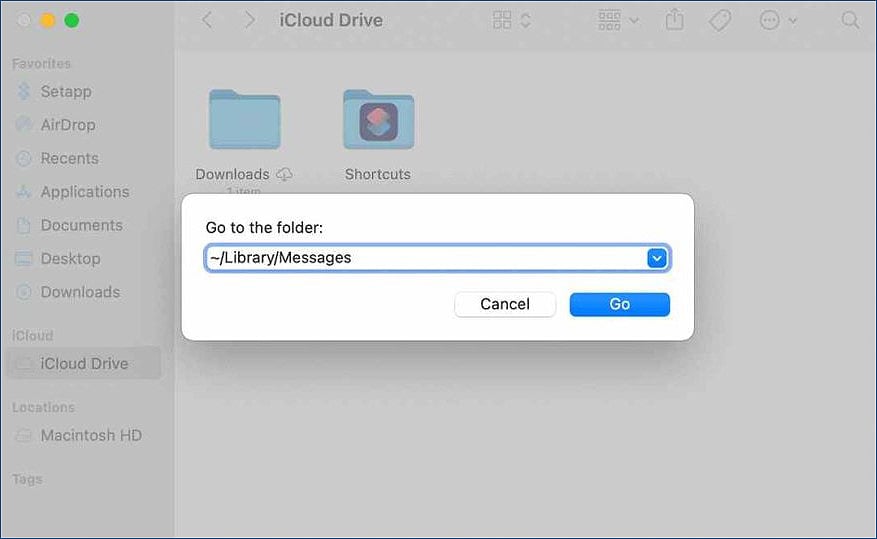Click the Tags toolbar icon

(x=720, y=21)
